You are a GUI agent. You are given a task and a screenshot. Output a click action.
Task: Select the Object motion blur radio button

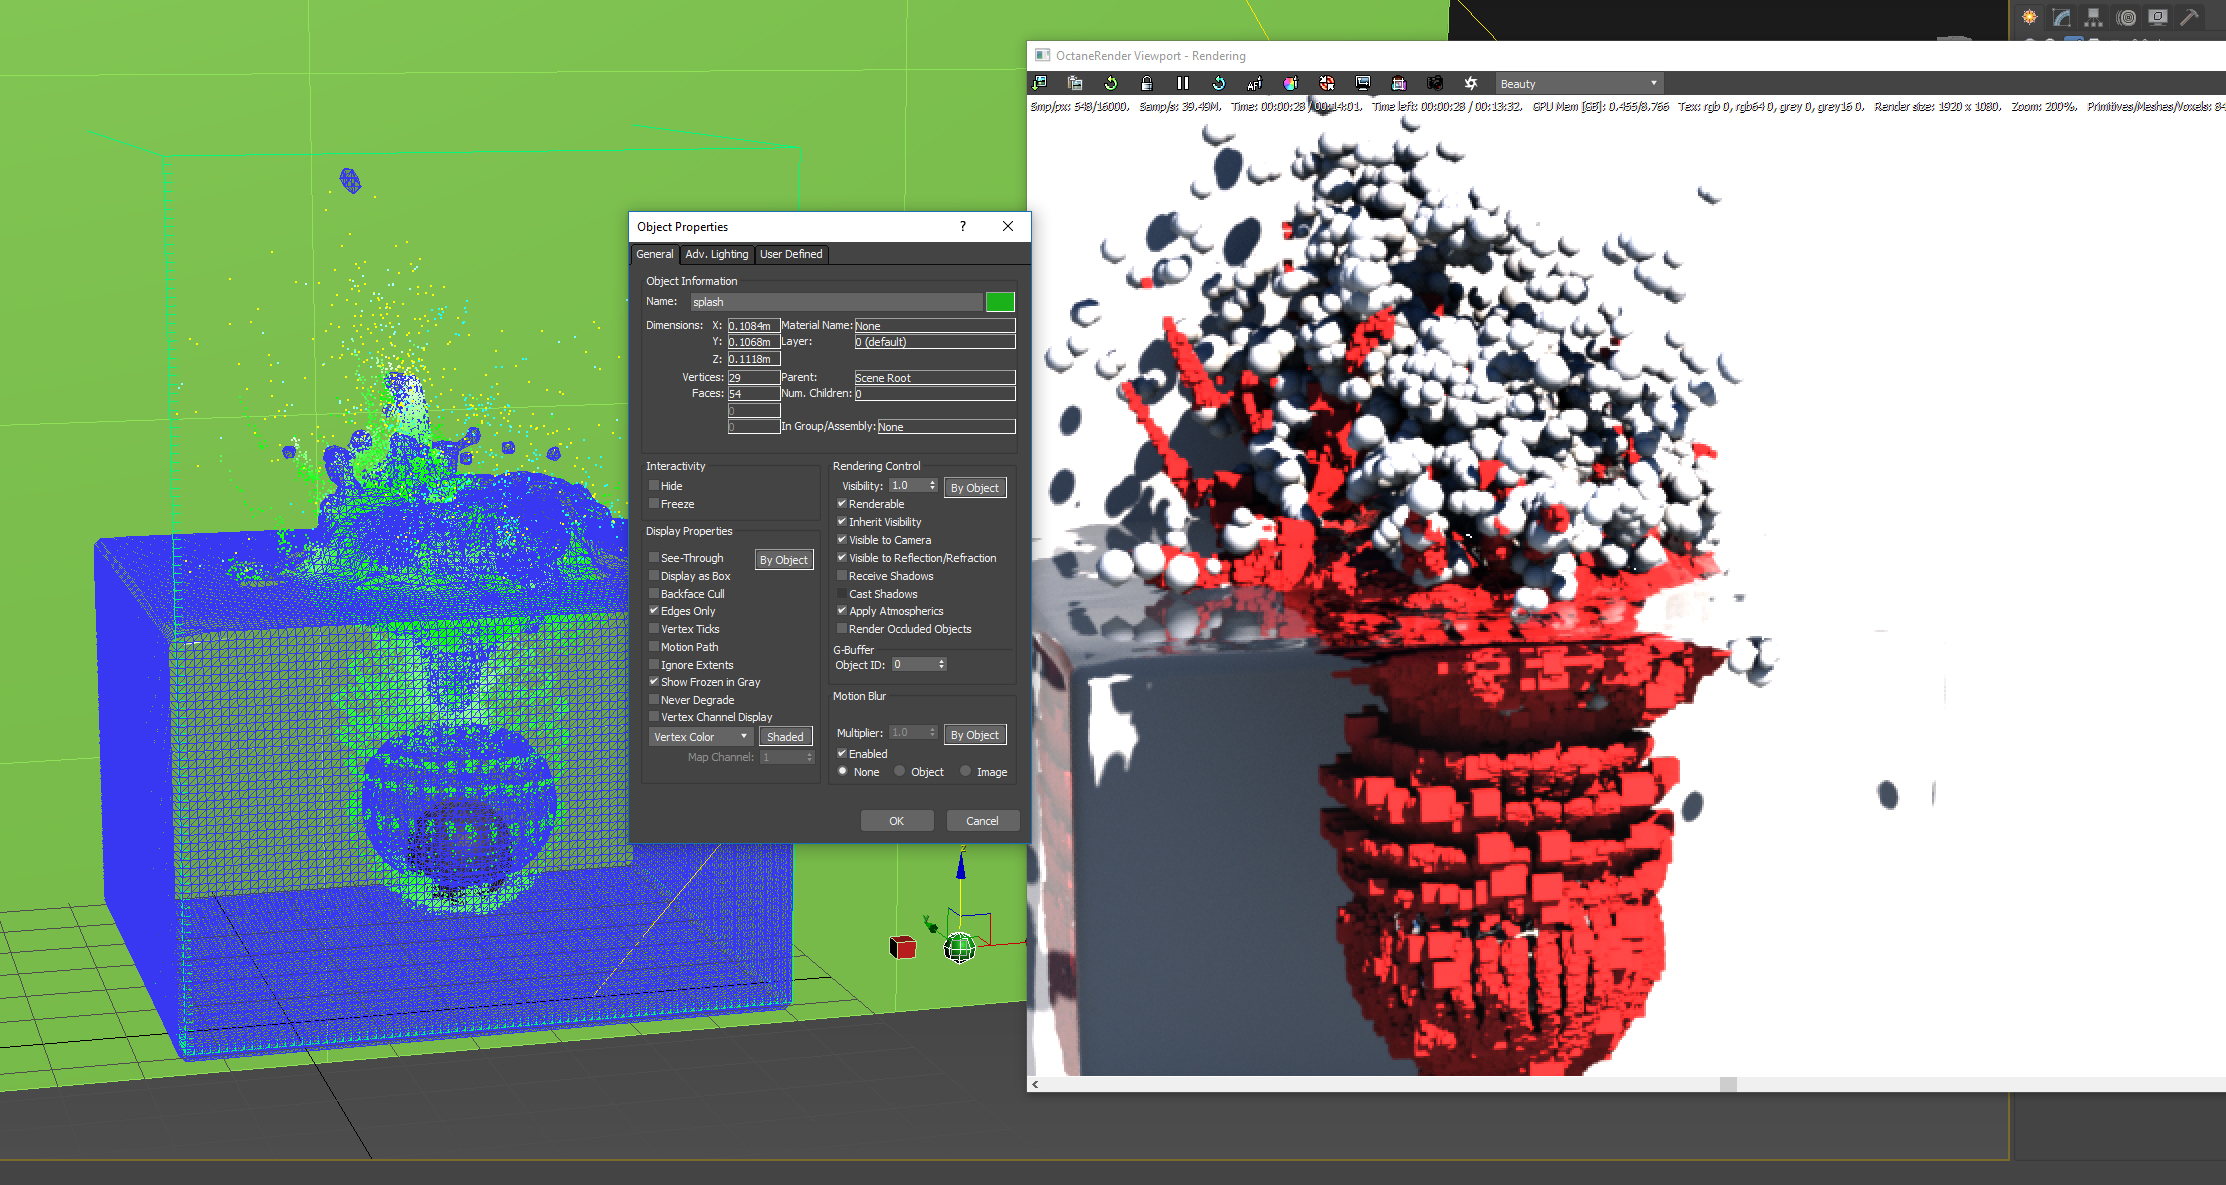click(x=900, y=771)
